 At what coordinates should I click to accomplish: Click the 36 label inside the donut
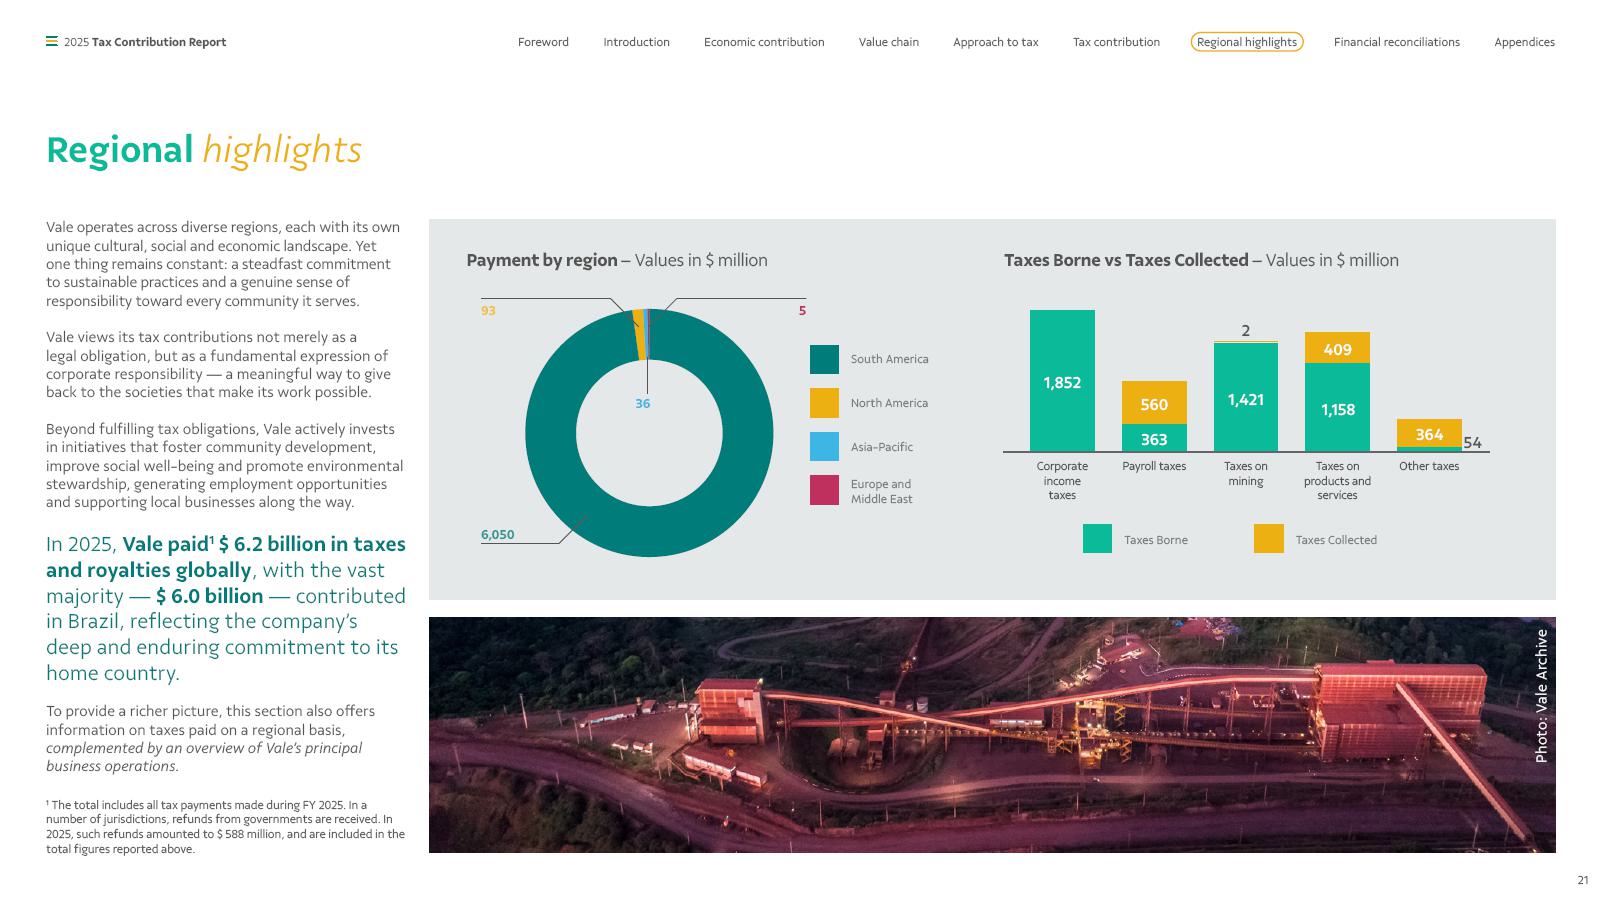pyautogui.click(x=642, y=404)
